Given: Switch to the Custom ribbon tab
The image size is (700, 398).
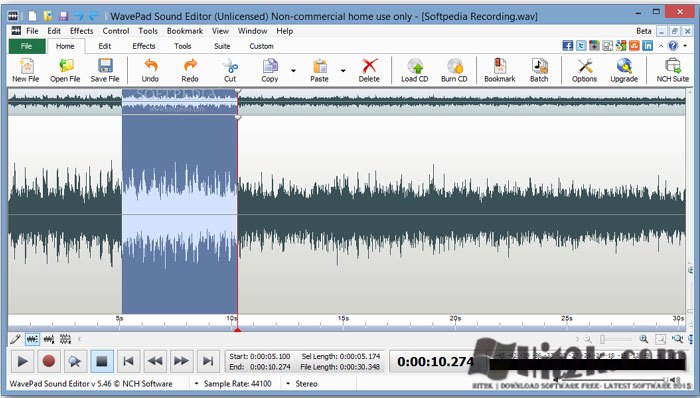Looking at the screenshot, I should point(262,46).
